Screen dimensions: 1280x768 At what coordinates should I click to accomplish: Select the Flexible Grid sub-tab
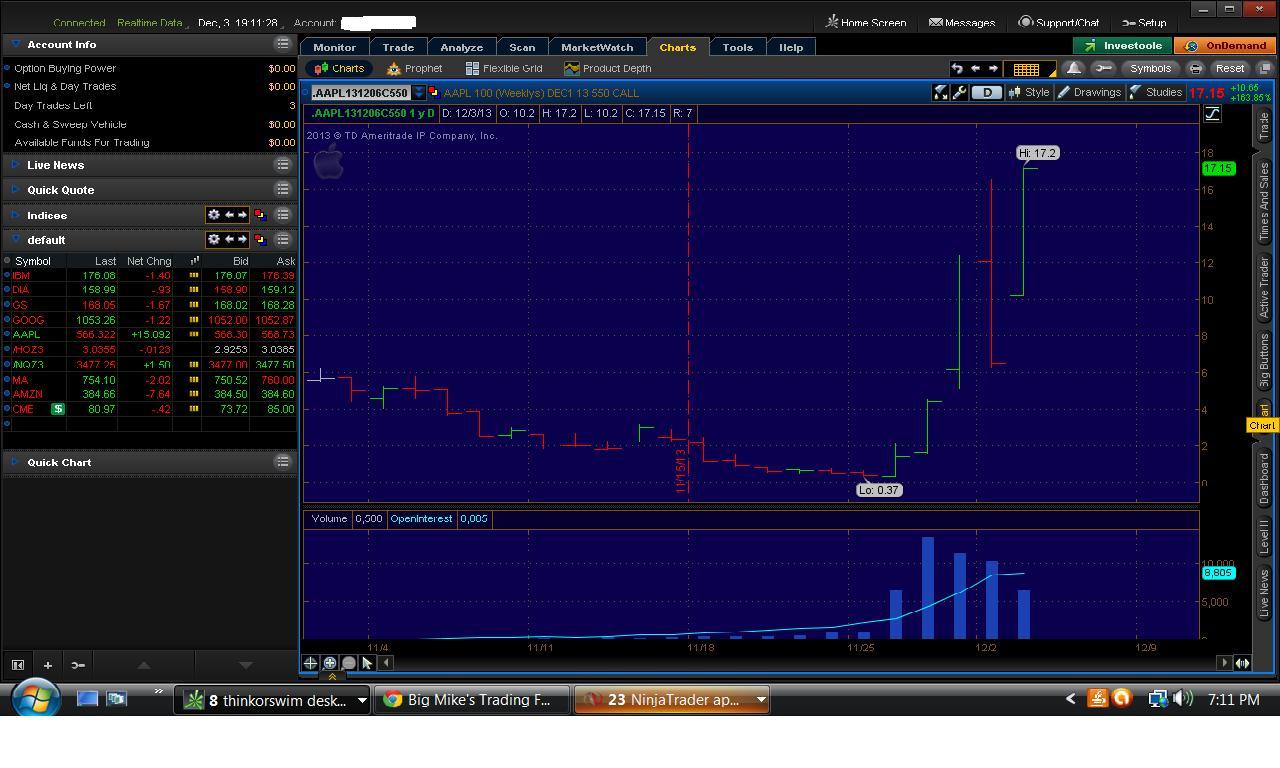[504, 68]
